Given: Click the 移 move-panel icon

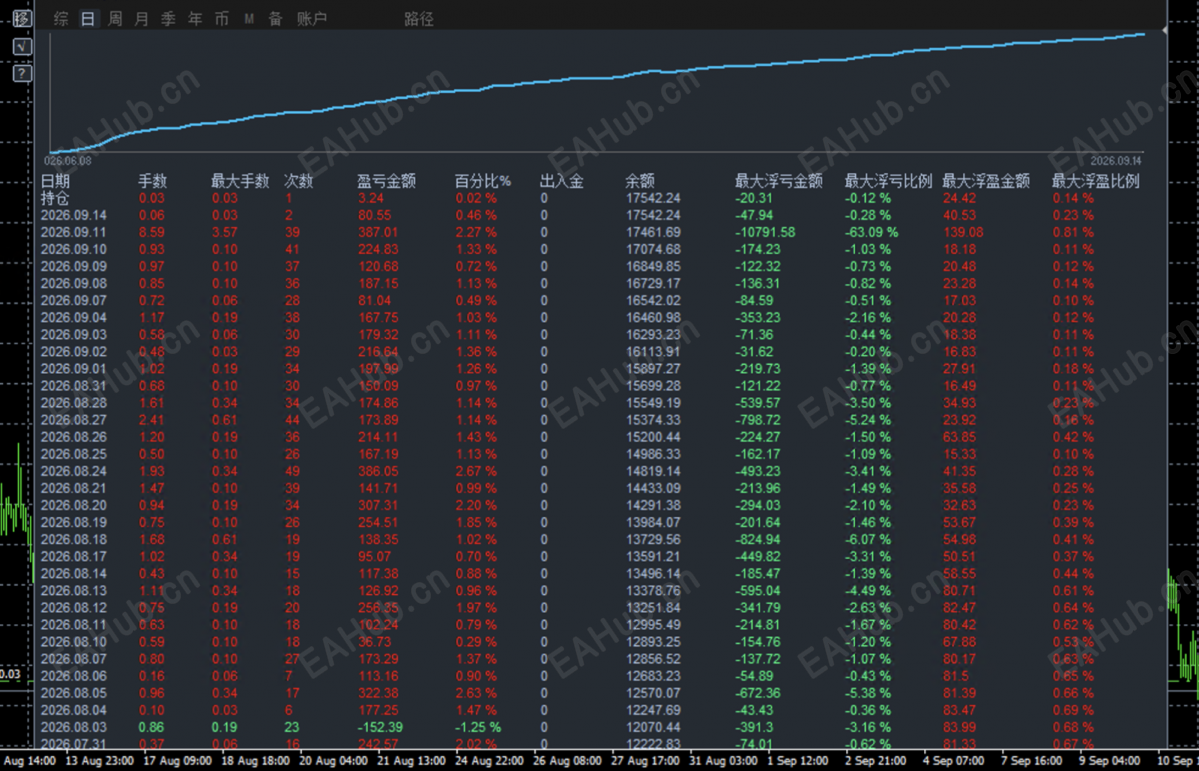Looking at the screenshot, I should coord(23,19).
